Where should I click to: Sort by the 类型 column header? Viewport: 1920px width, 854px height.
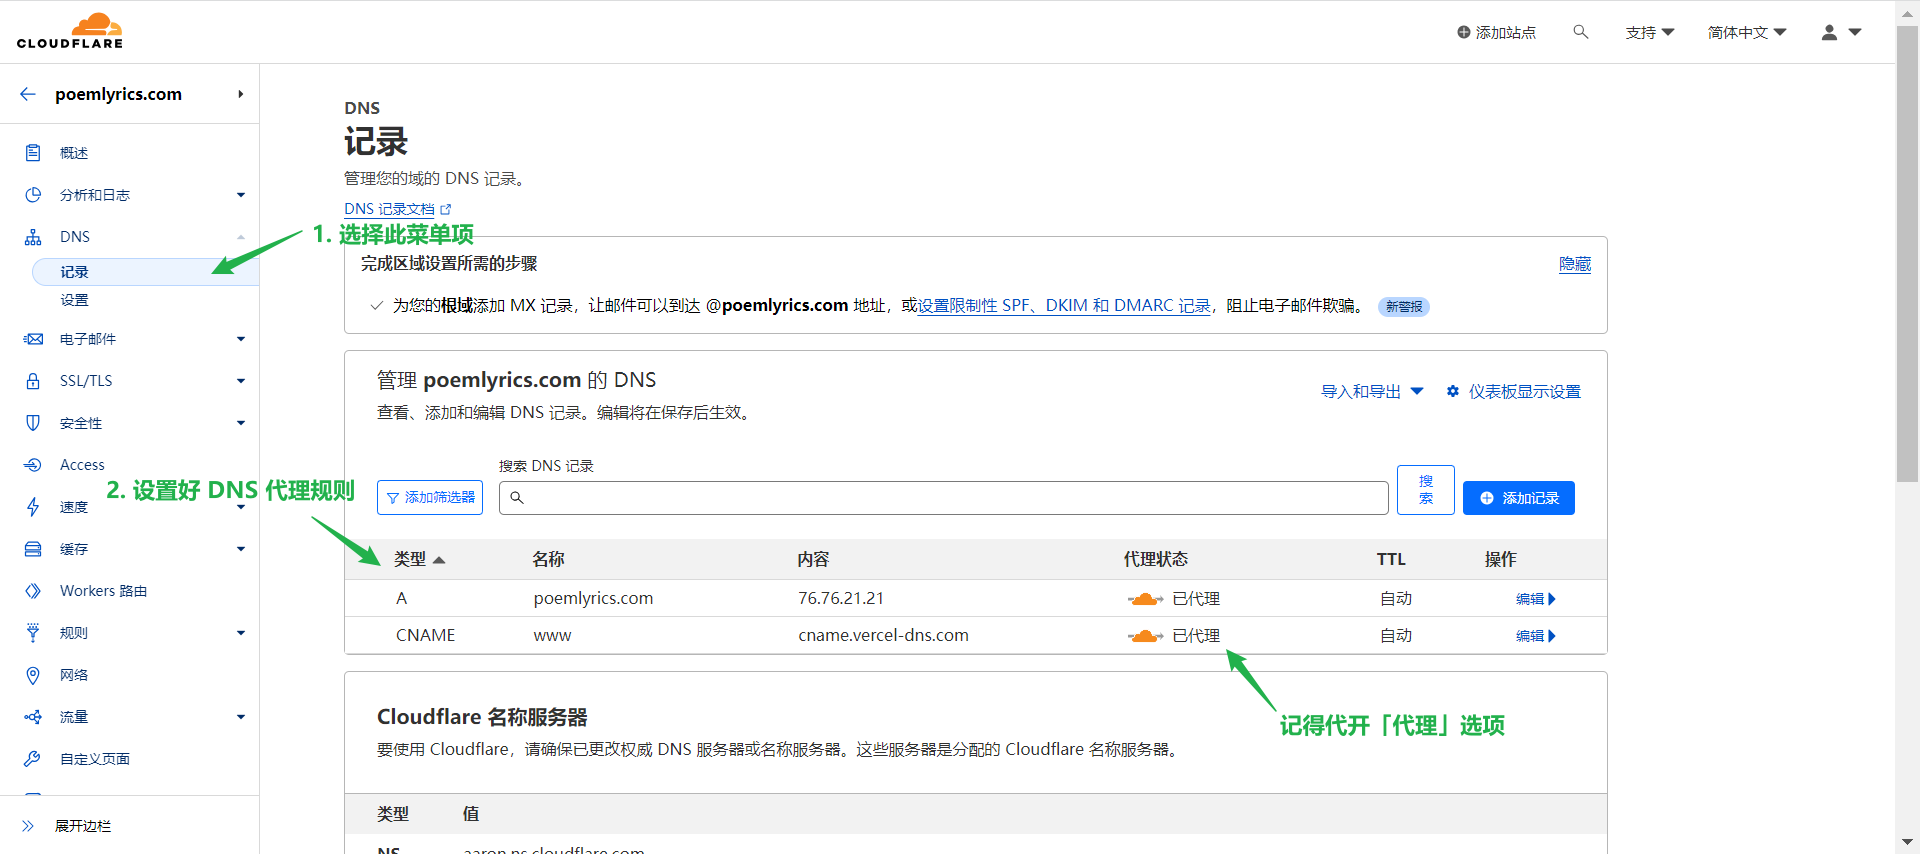[x=419, y=559]
